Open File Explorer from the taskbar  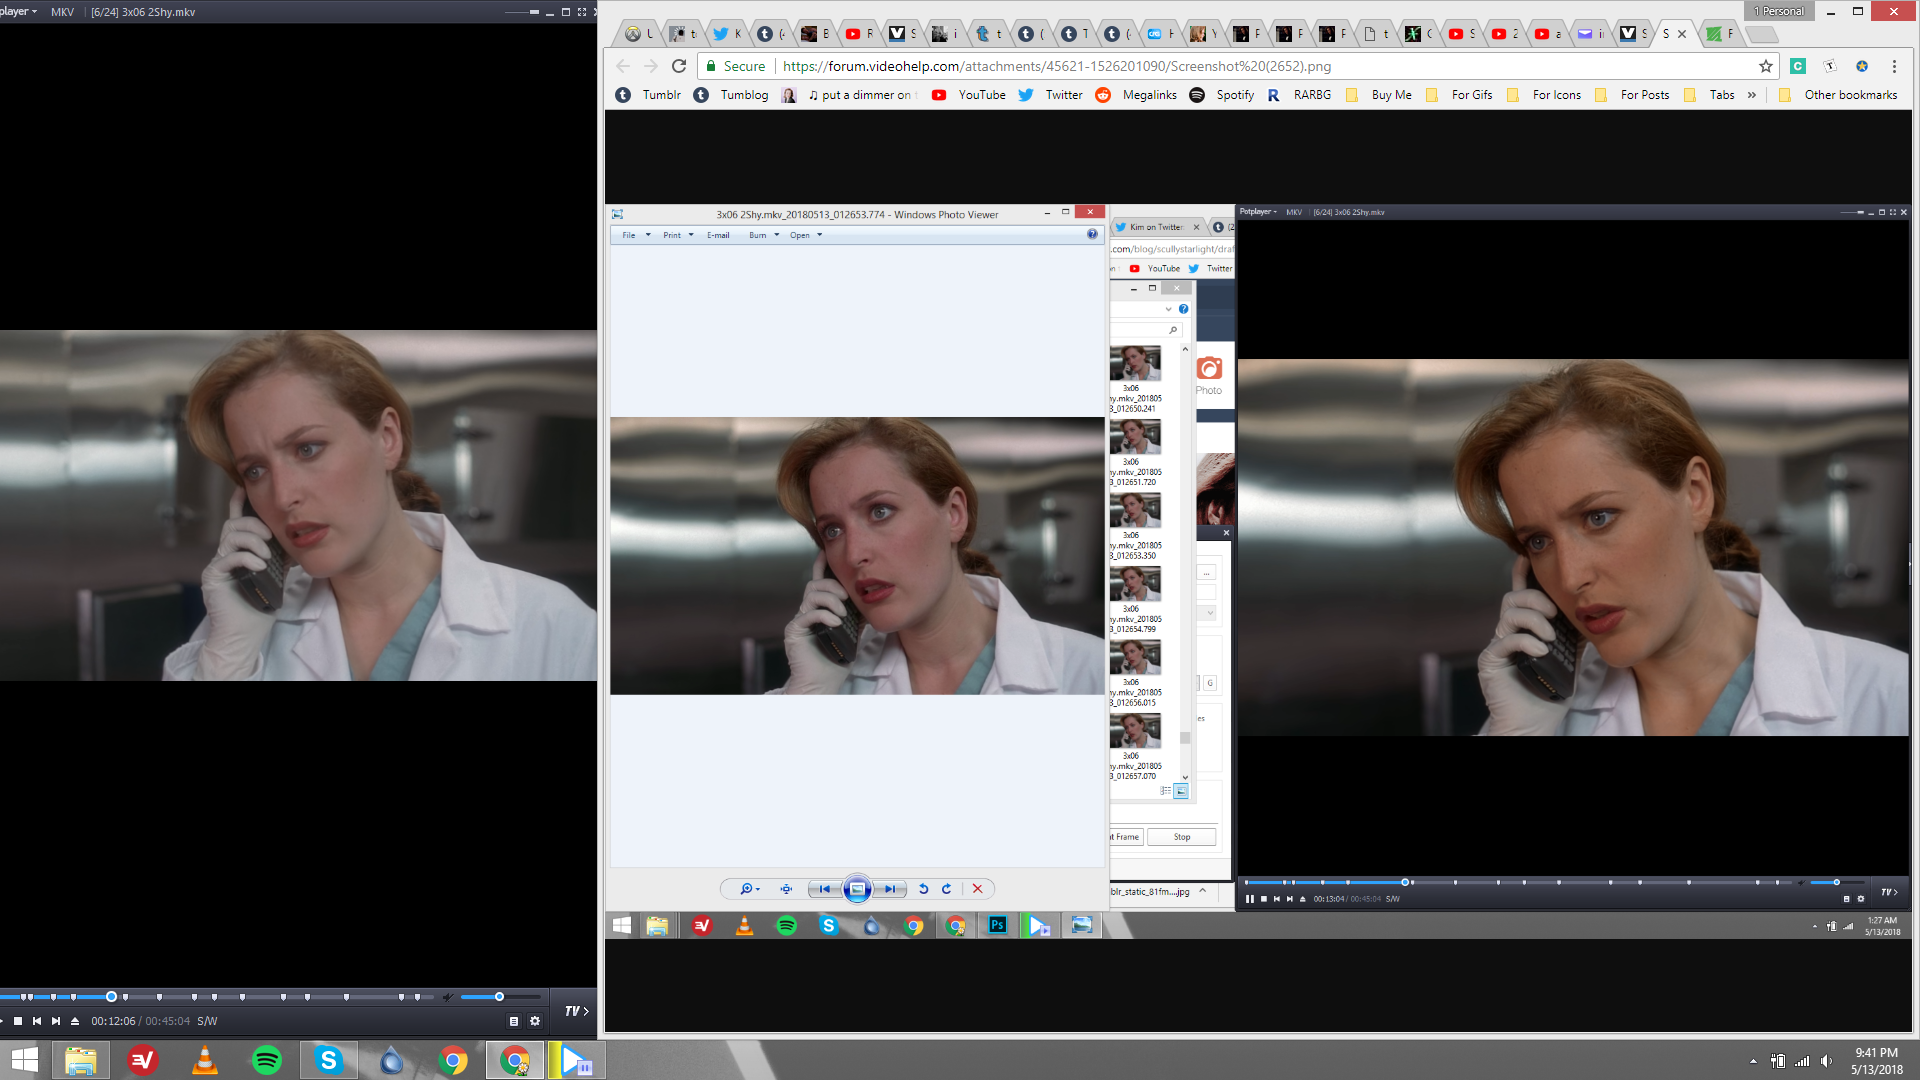[x=80, y=1060]
